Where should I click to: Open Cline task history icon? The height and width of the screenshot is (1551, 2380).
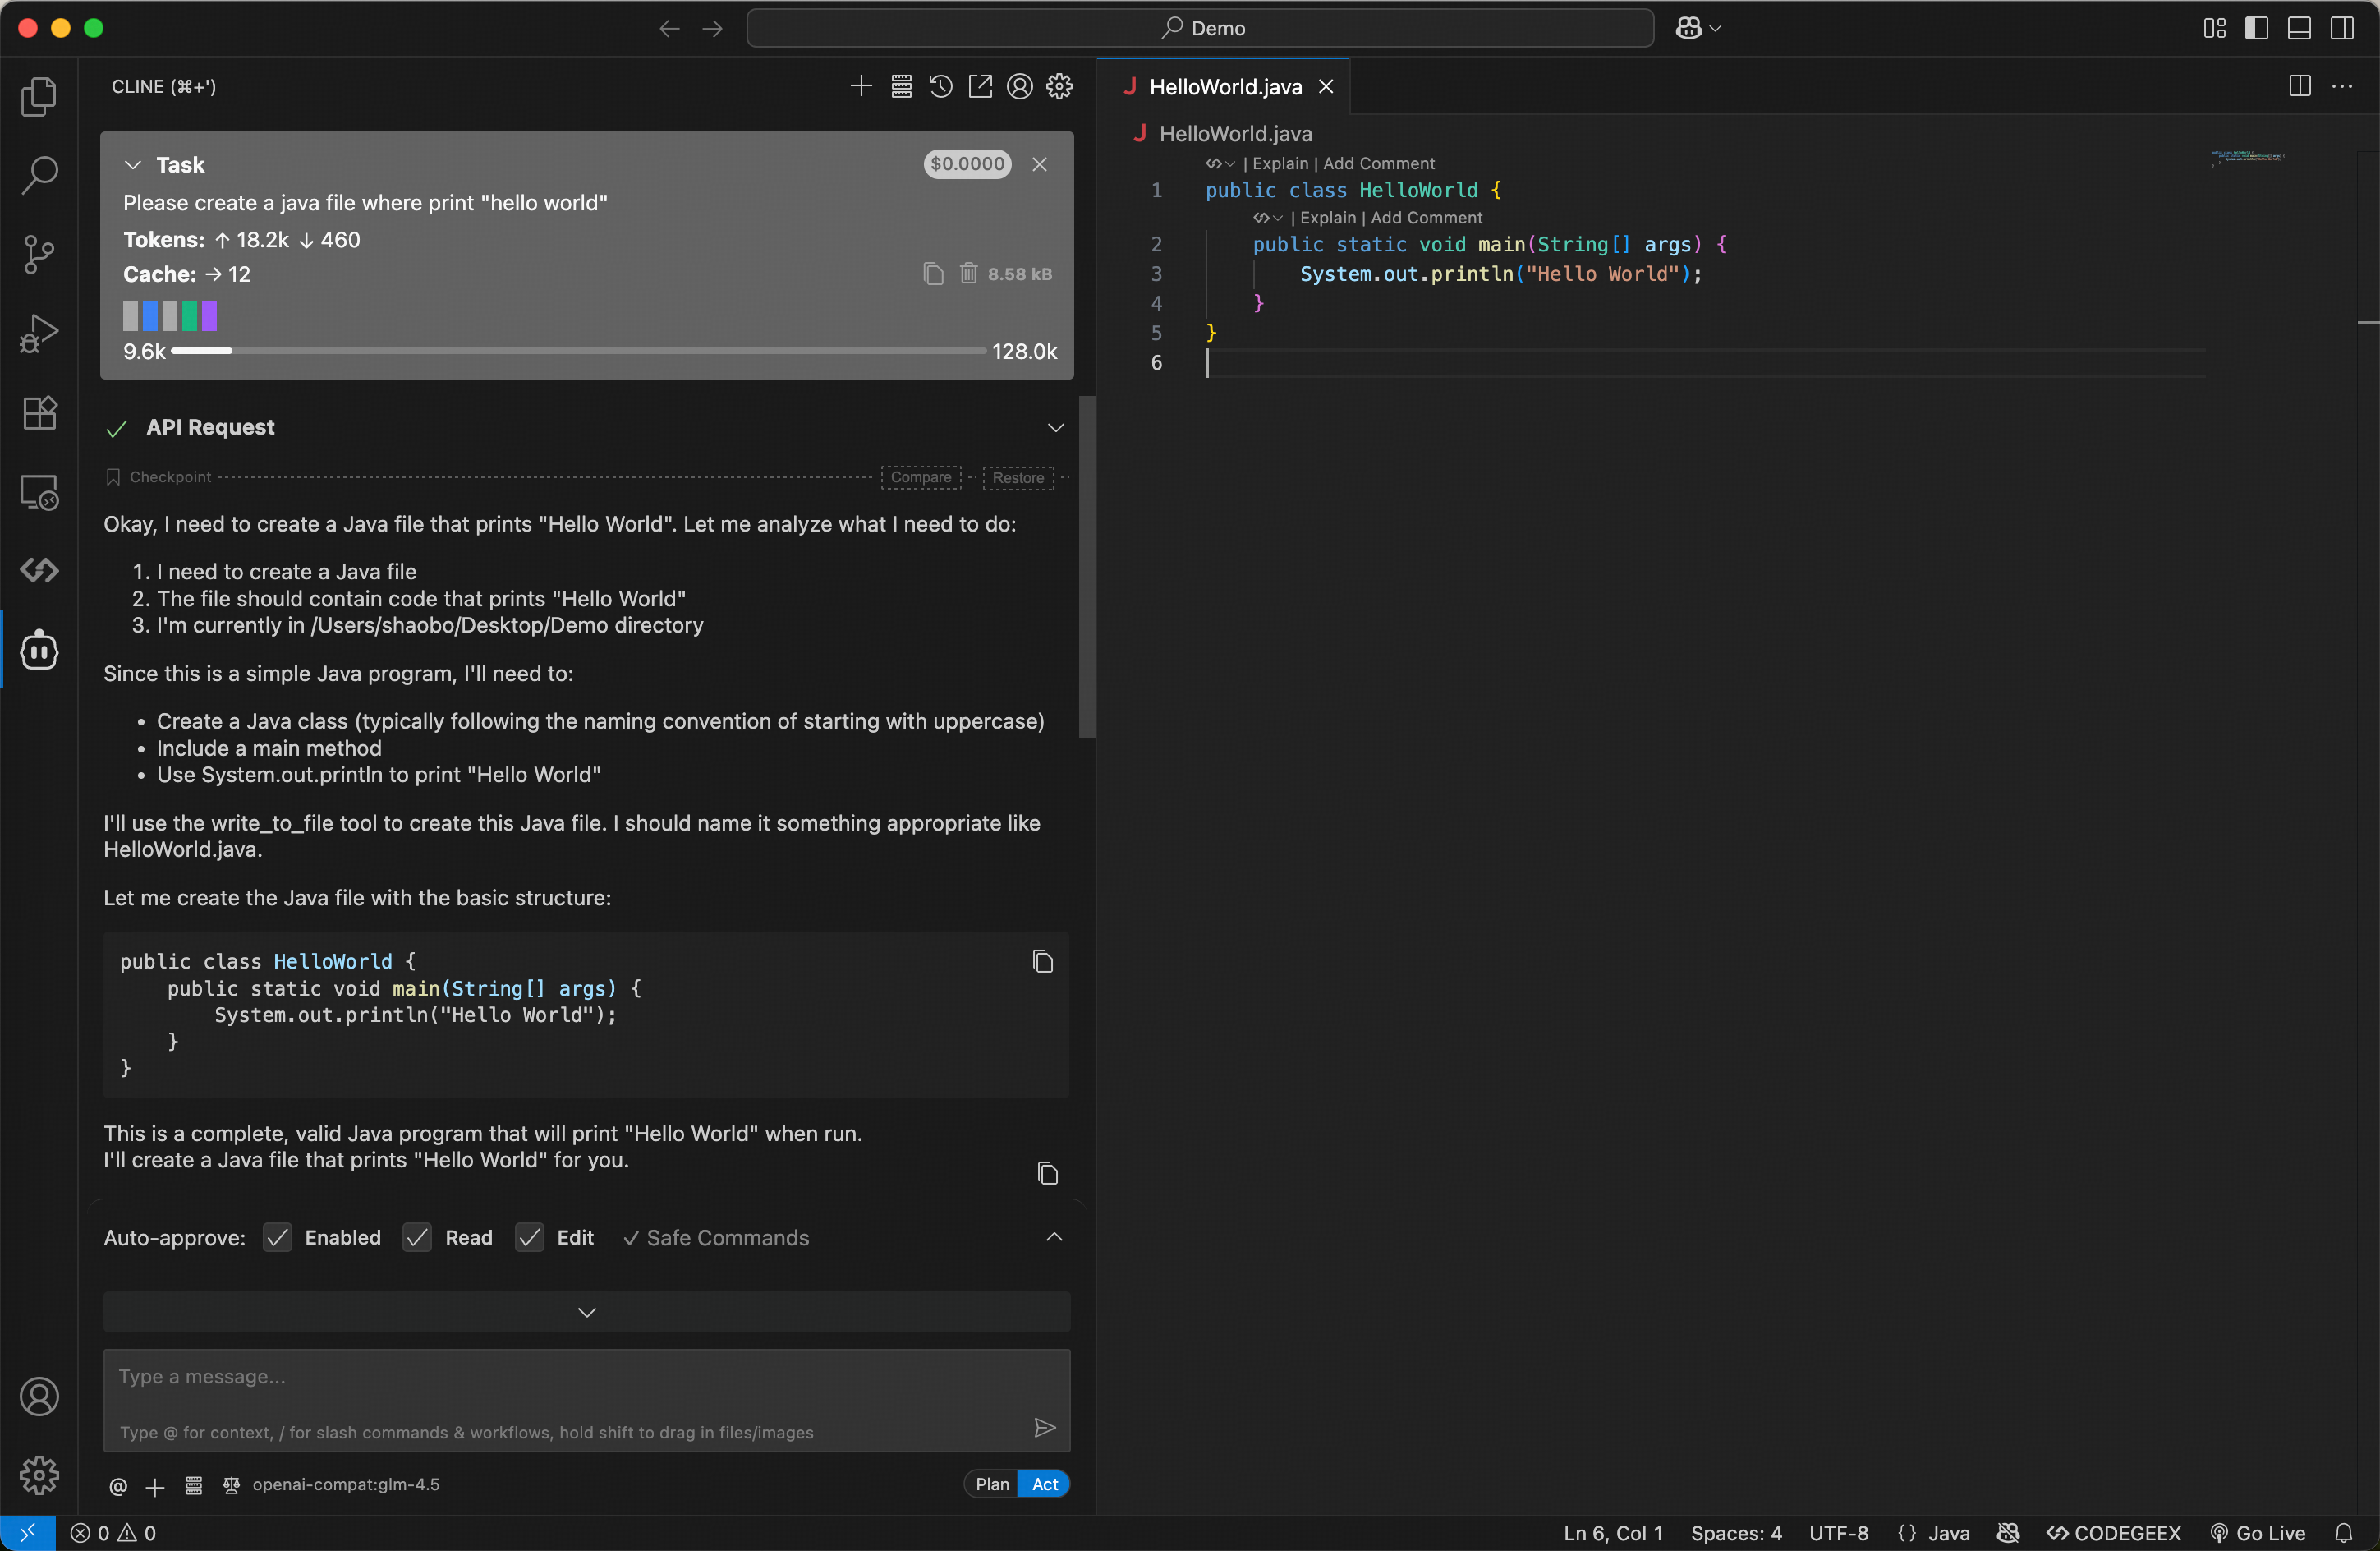point(940,86)
